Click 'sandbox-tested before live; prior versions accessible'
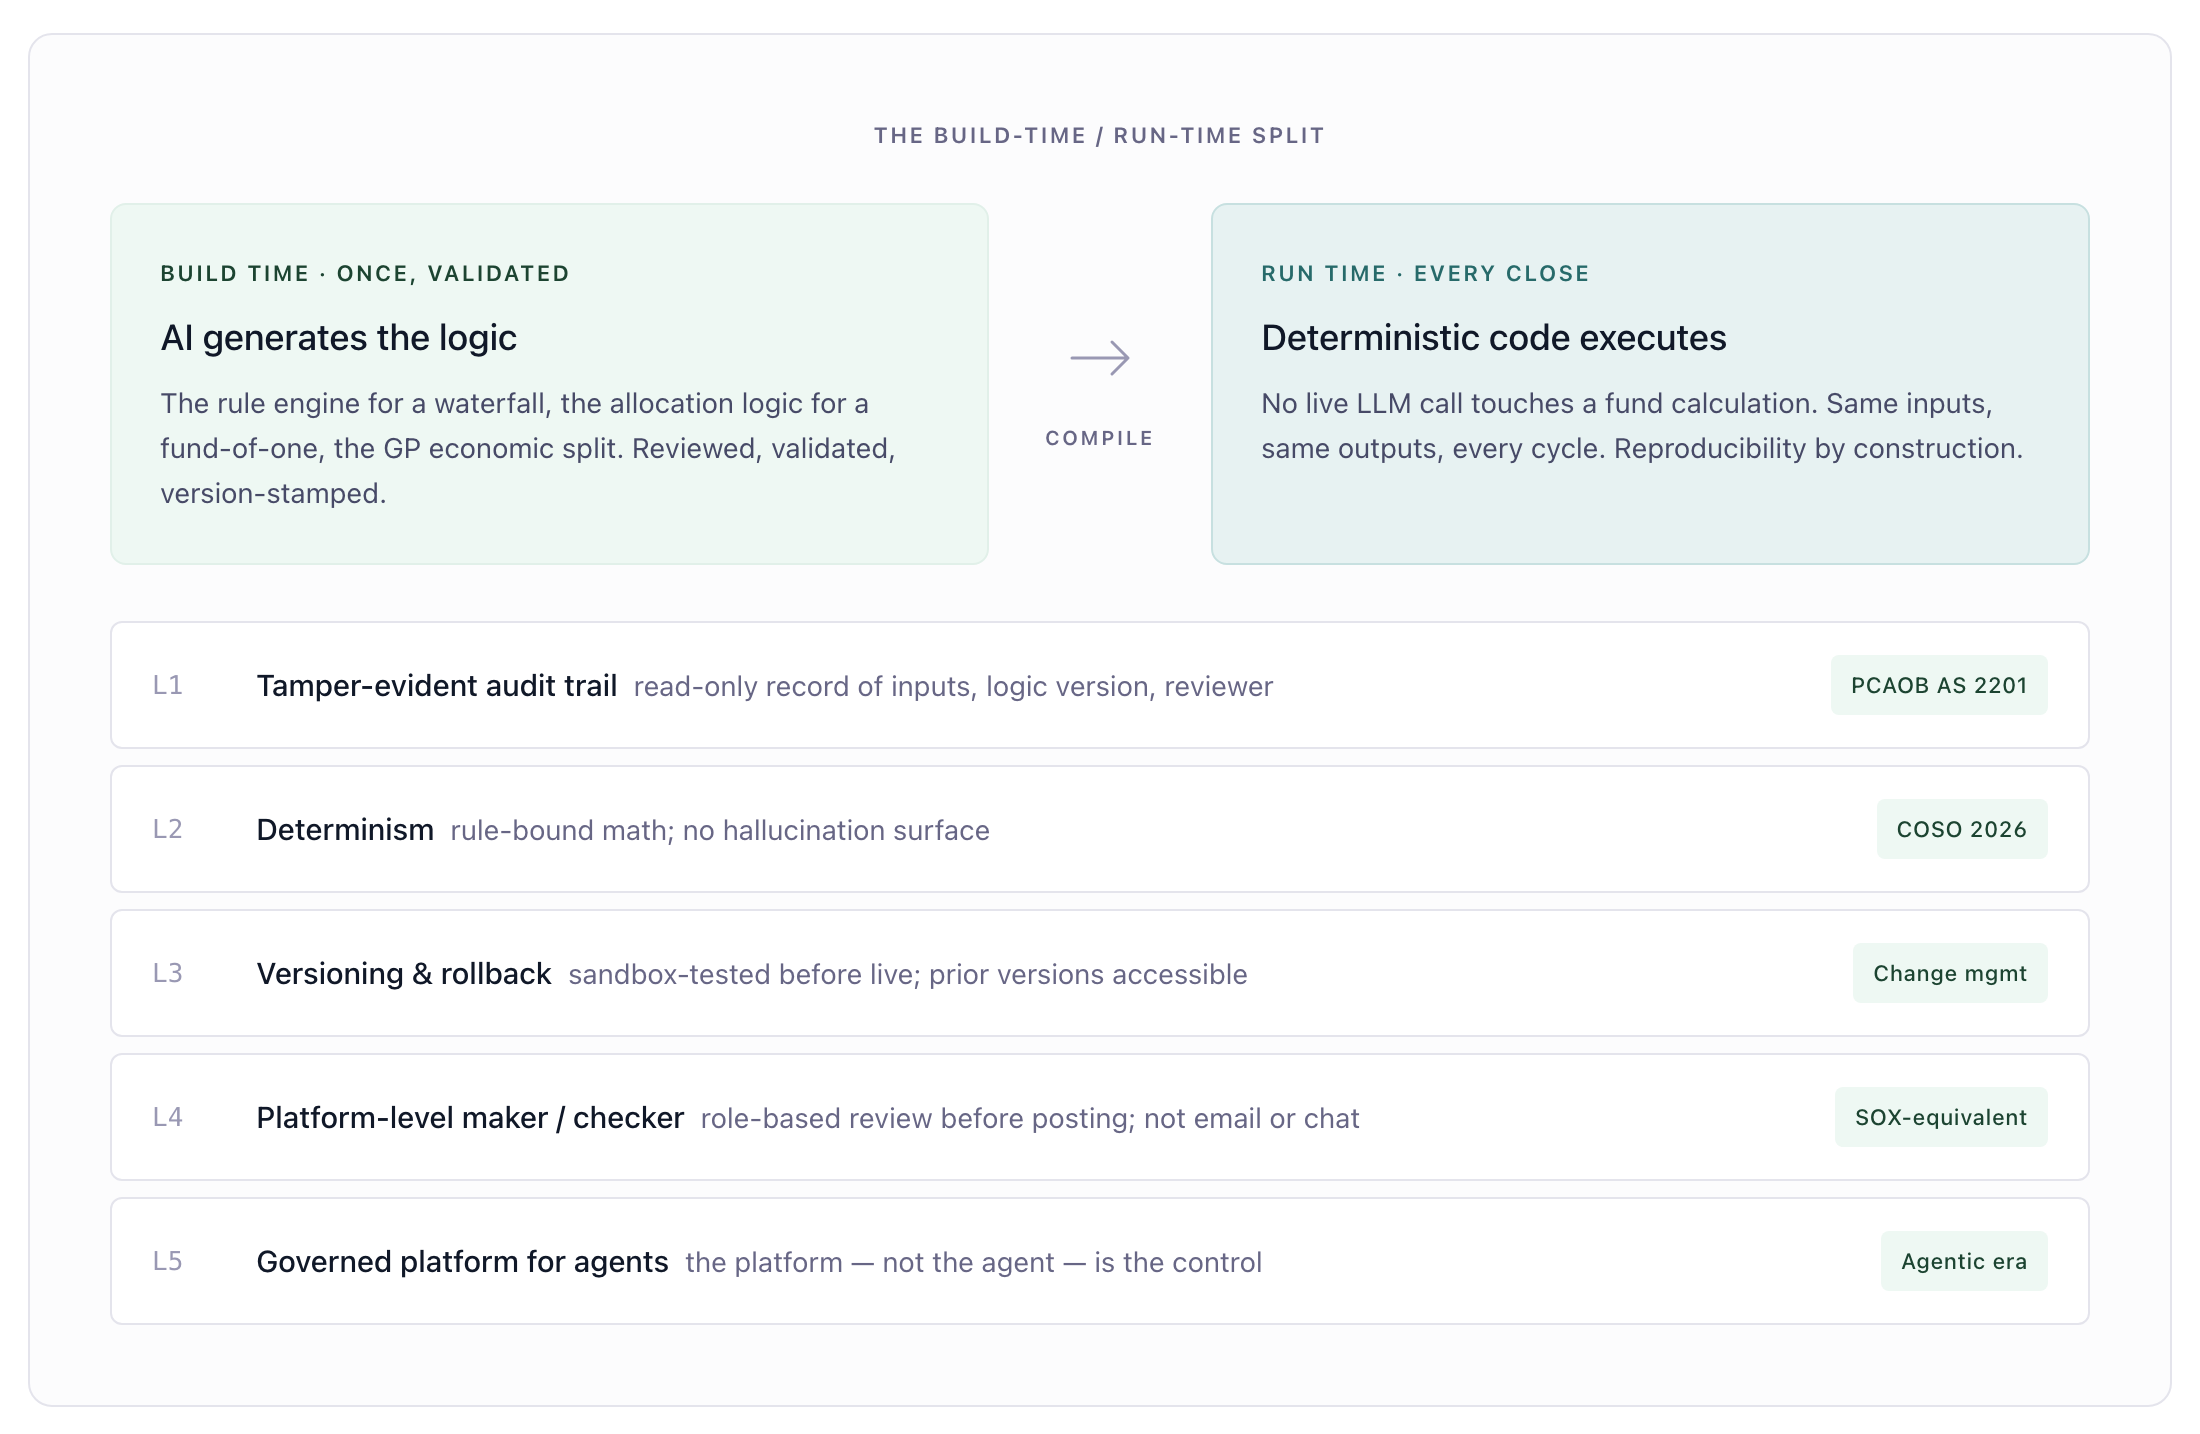 tap(908, 975)
